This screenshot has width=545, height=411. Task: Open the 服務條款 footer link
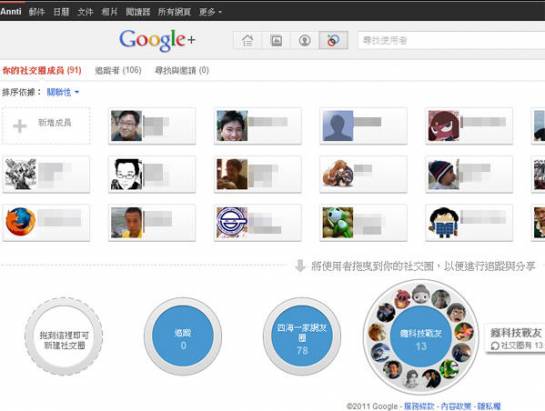pos(419,406)
